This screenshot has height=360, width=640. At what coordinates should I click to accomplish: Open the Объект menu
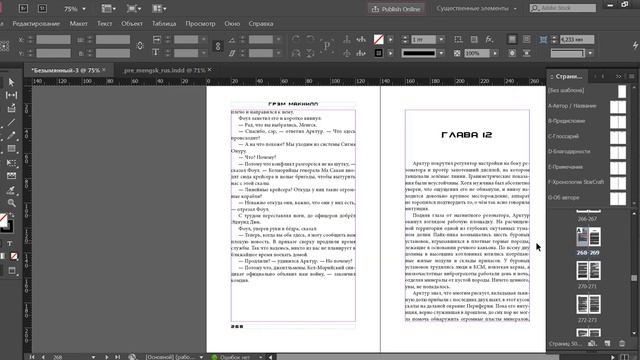(132, 24)
